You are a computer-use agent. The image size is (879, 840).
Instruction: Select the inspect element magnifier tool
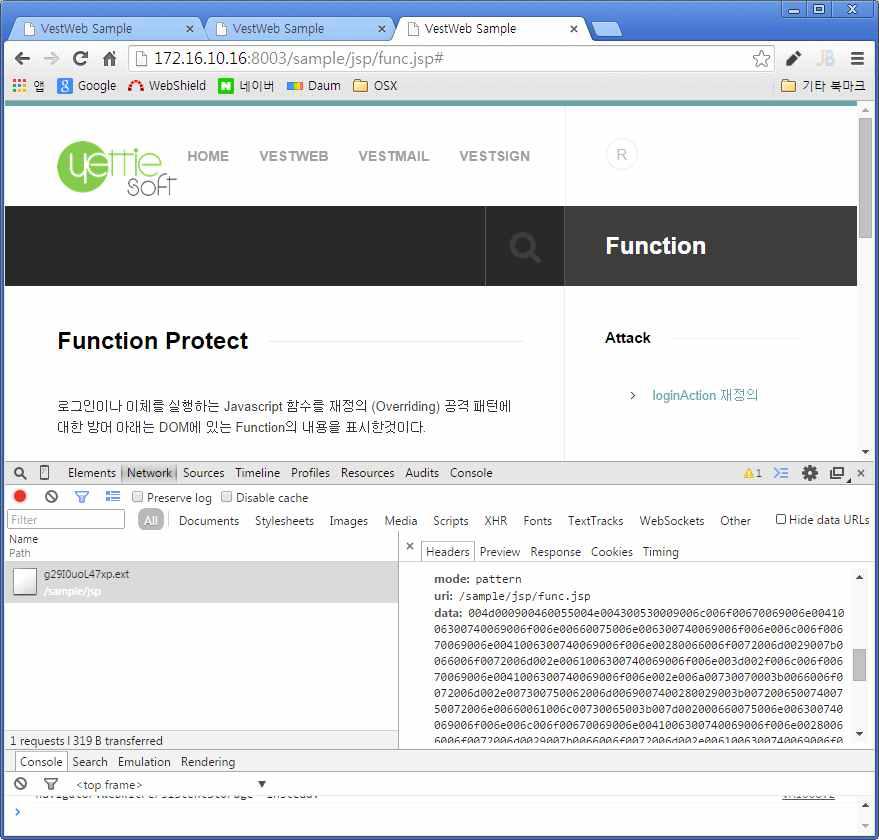pyautogui.click(x=20, y=473)
